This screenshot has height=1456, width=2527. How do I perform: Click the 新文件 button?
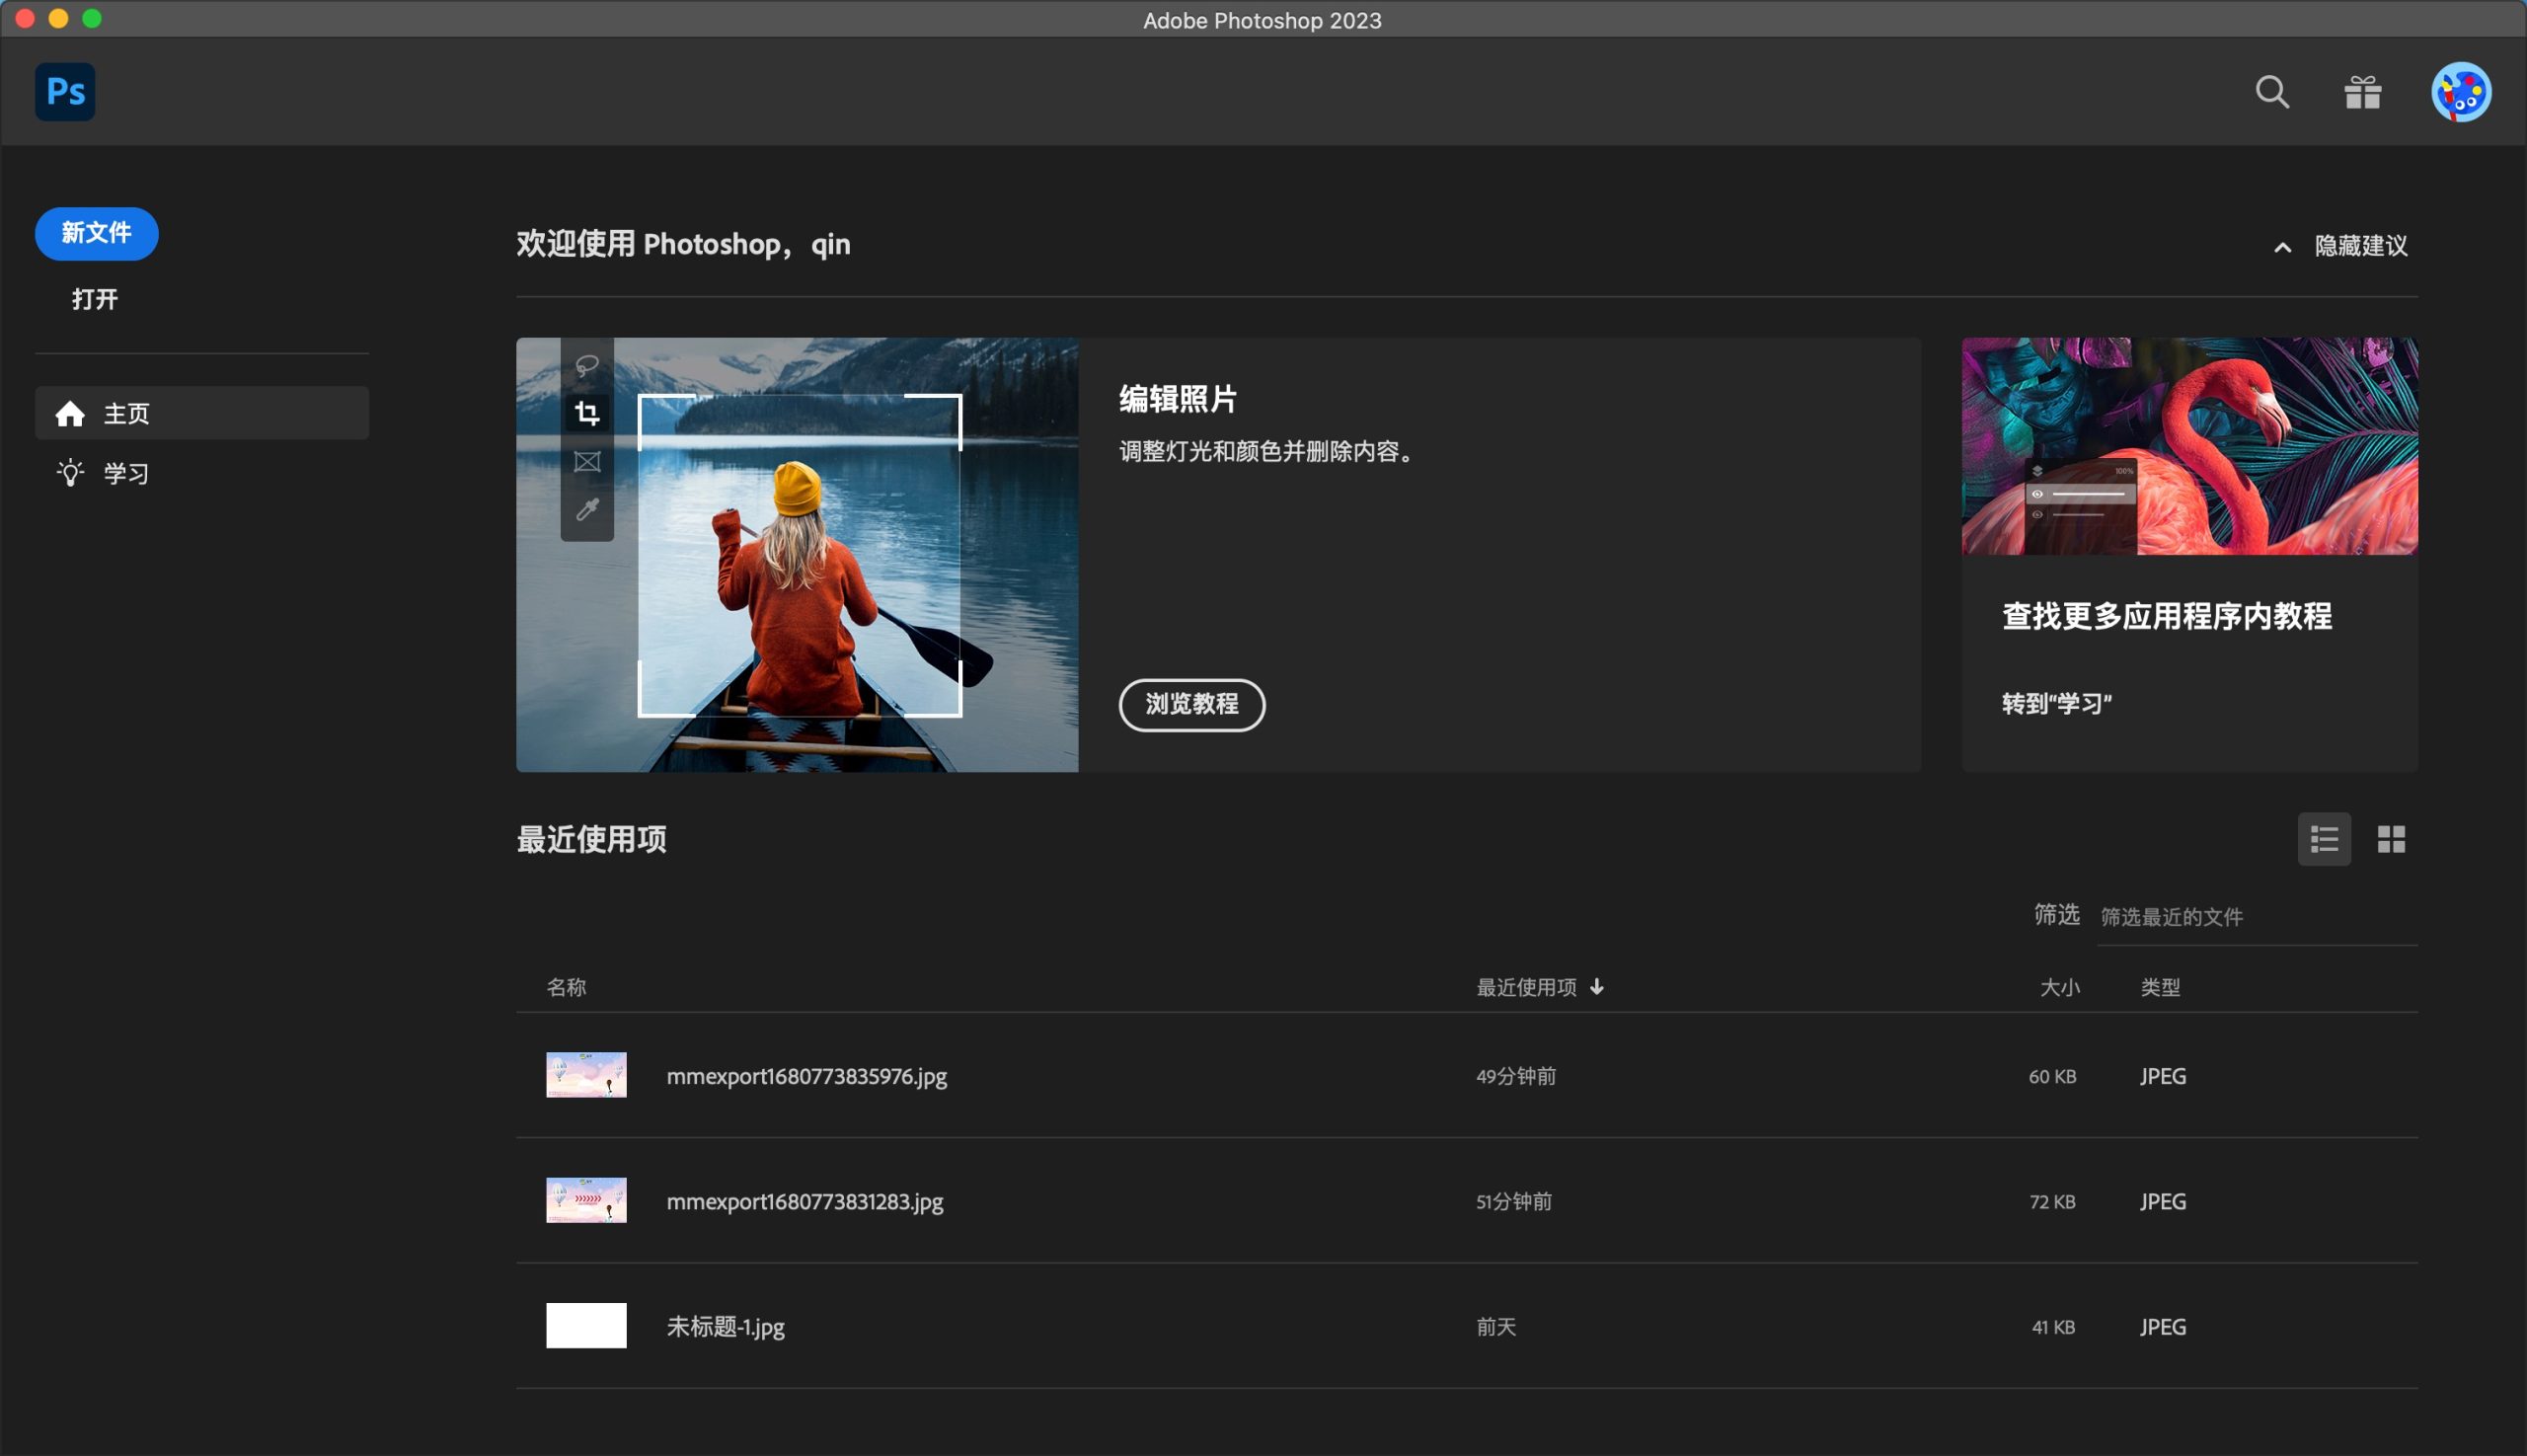coord(96,233)
